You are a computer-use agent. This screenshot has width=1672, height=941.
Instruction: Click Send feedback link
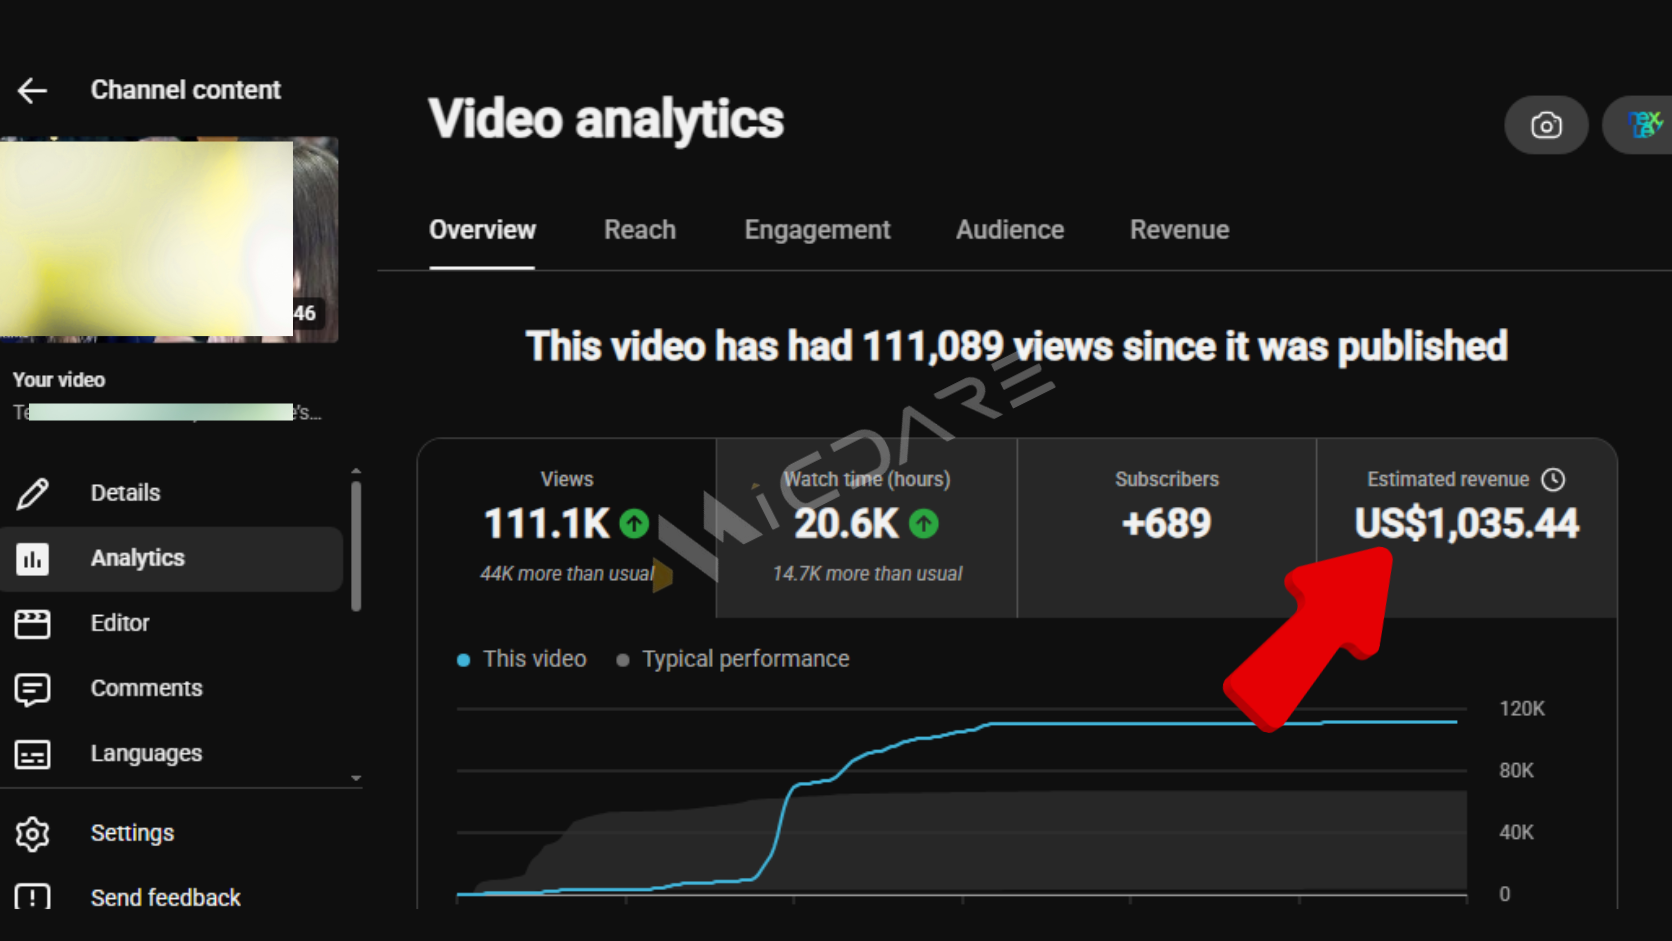tap(165, 898)
